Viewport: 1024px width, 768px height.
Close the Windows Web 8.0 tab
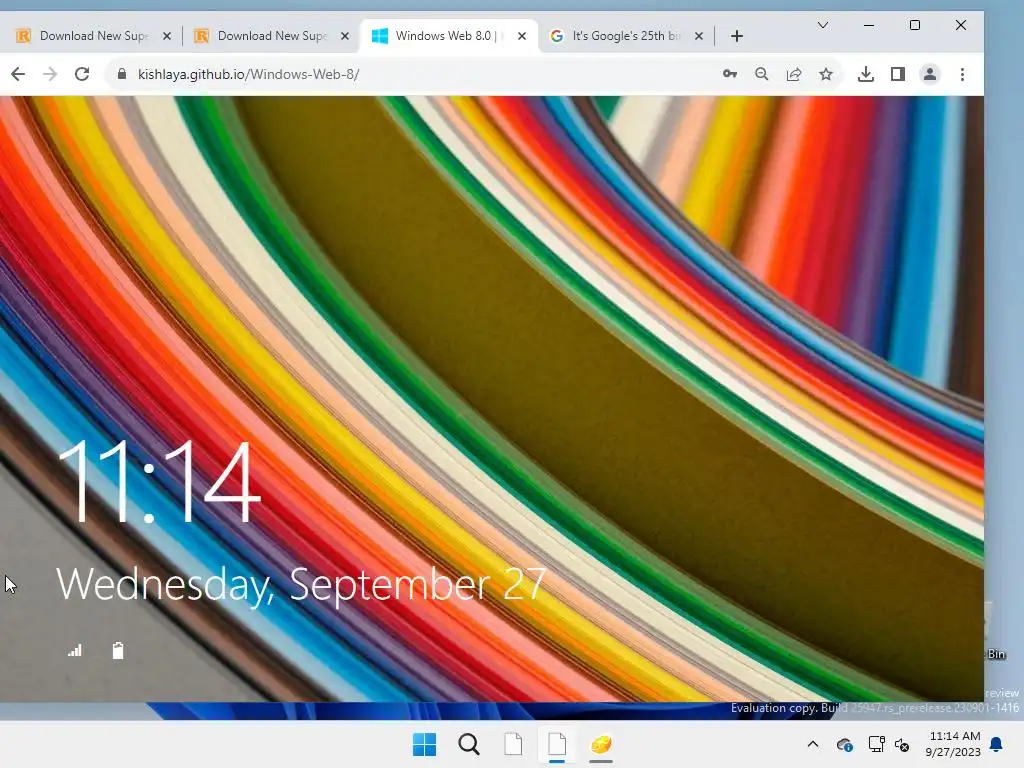coord(522,36)
